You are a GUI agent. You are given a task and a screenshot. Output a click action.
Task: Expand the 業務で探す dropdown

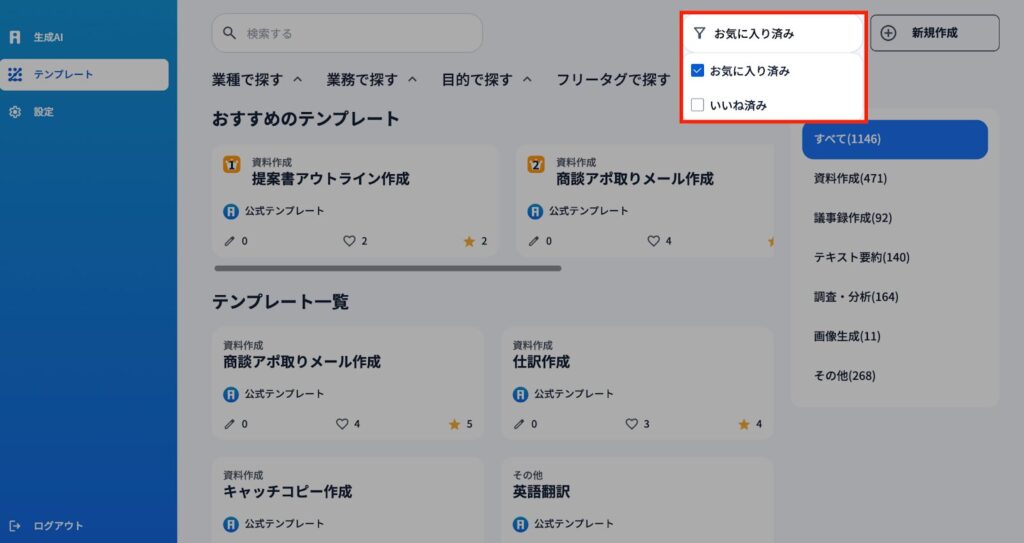coord(371,79)
